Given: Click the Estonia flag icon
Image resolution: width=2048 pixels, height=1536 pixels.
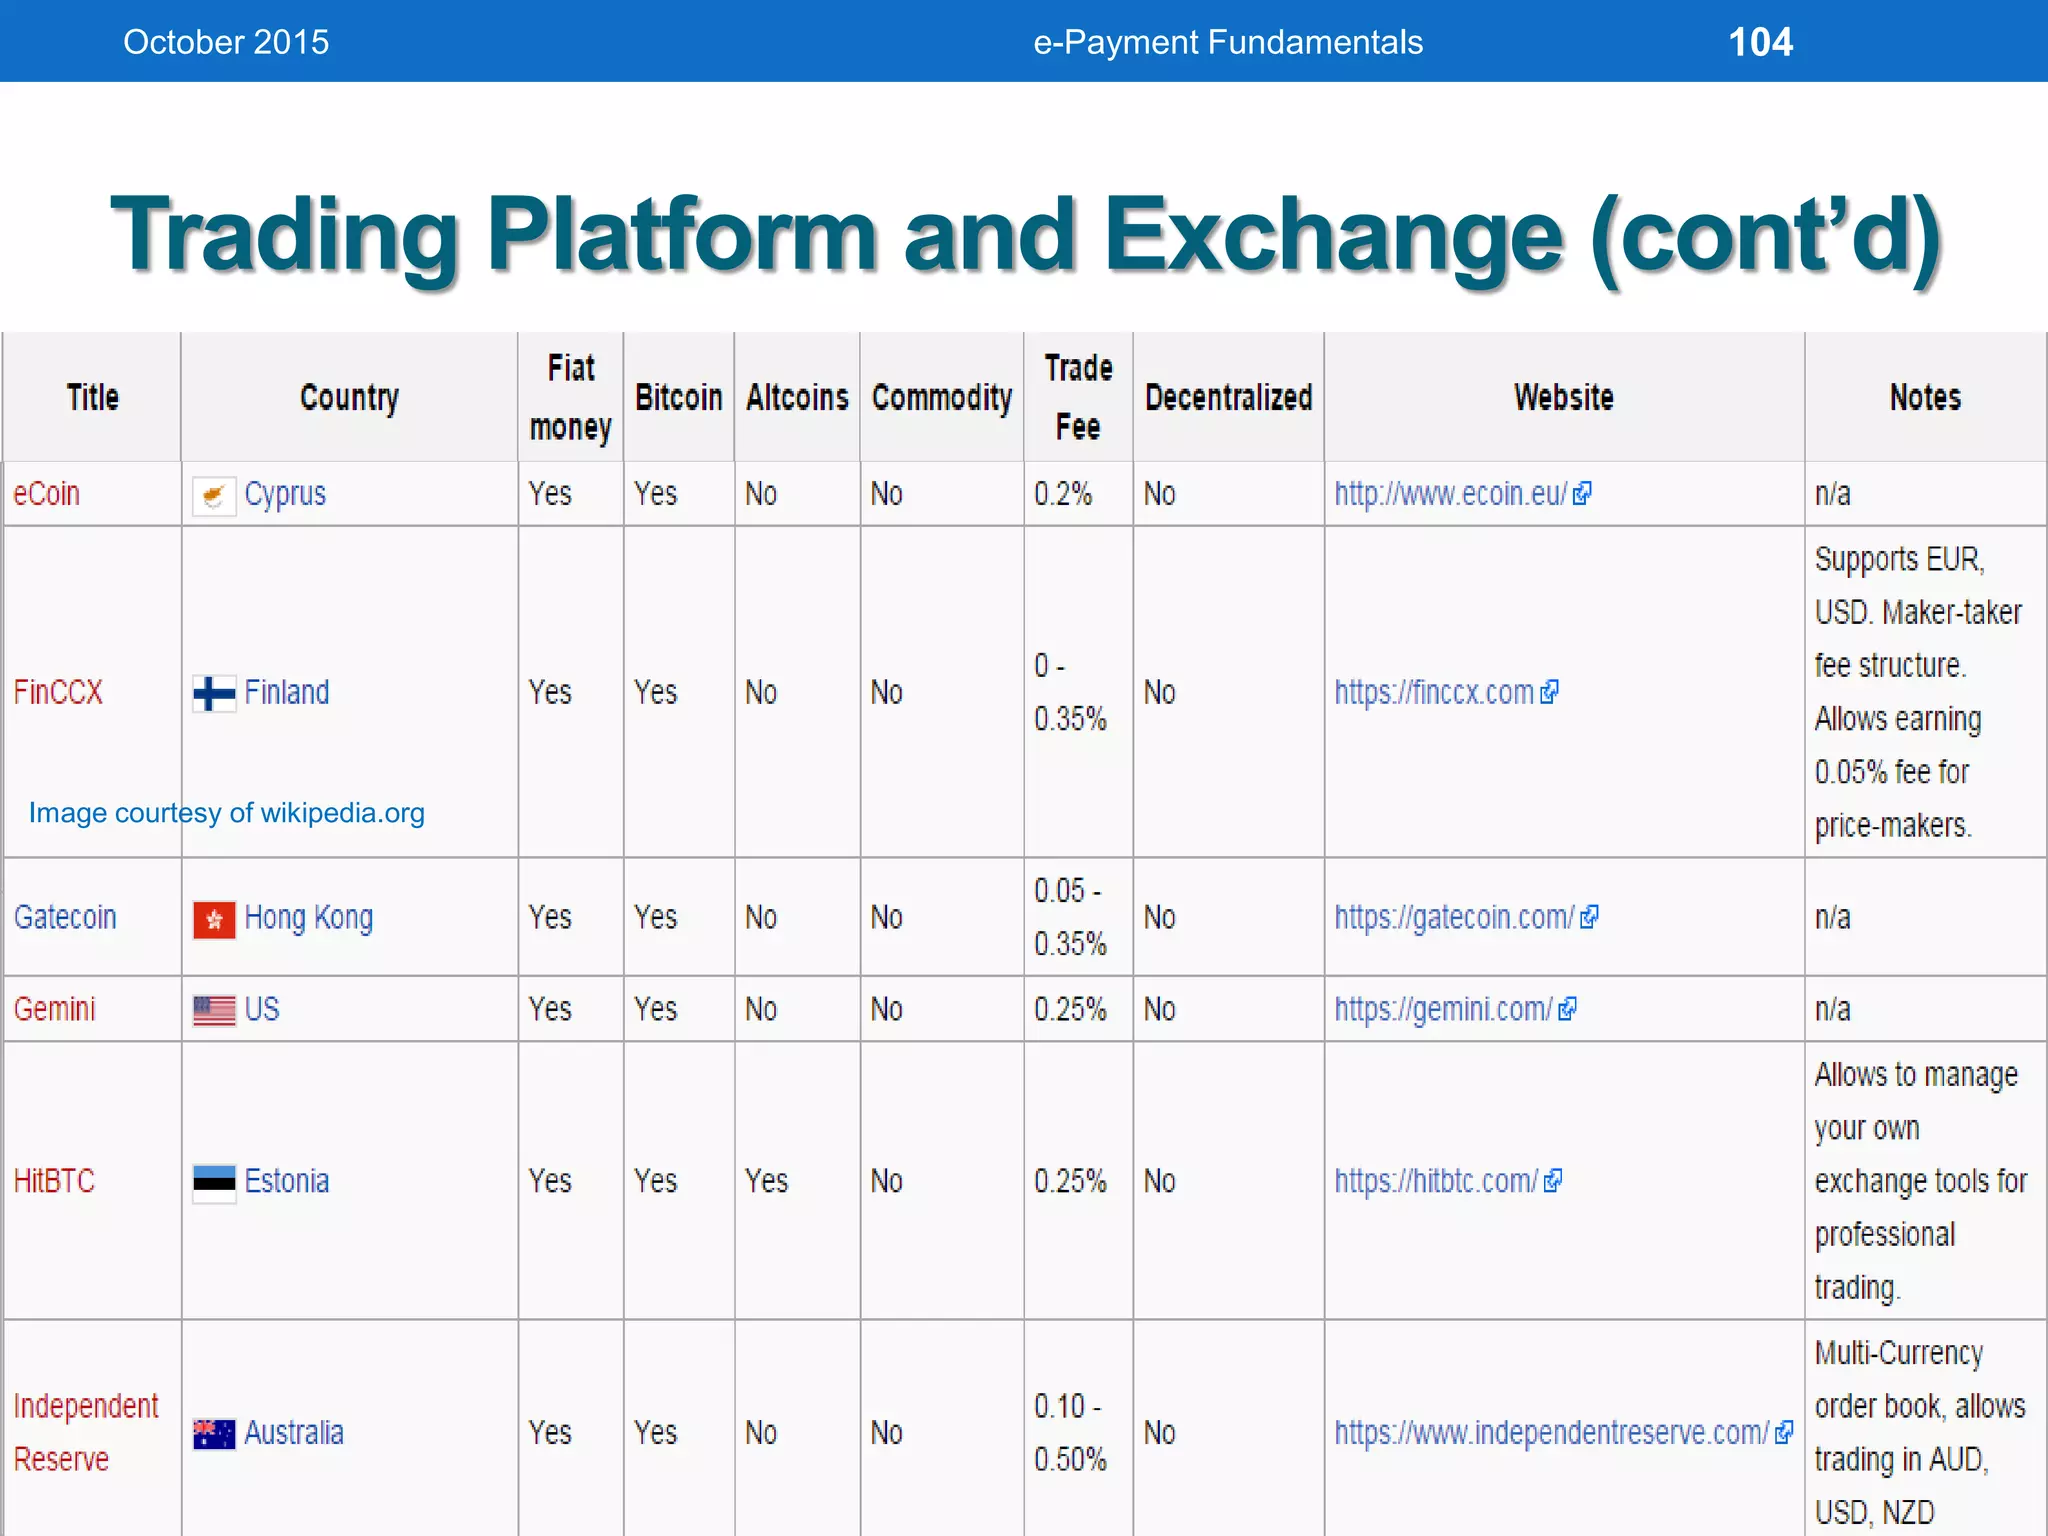Looking at the screenshot, I should tap(214, 1183).
